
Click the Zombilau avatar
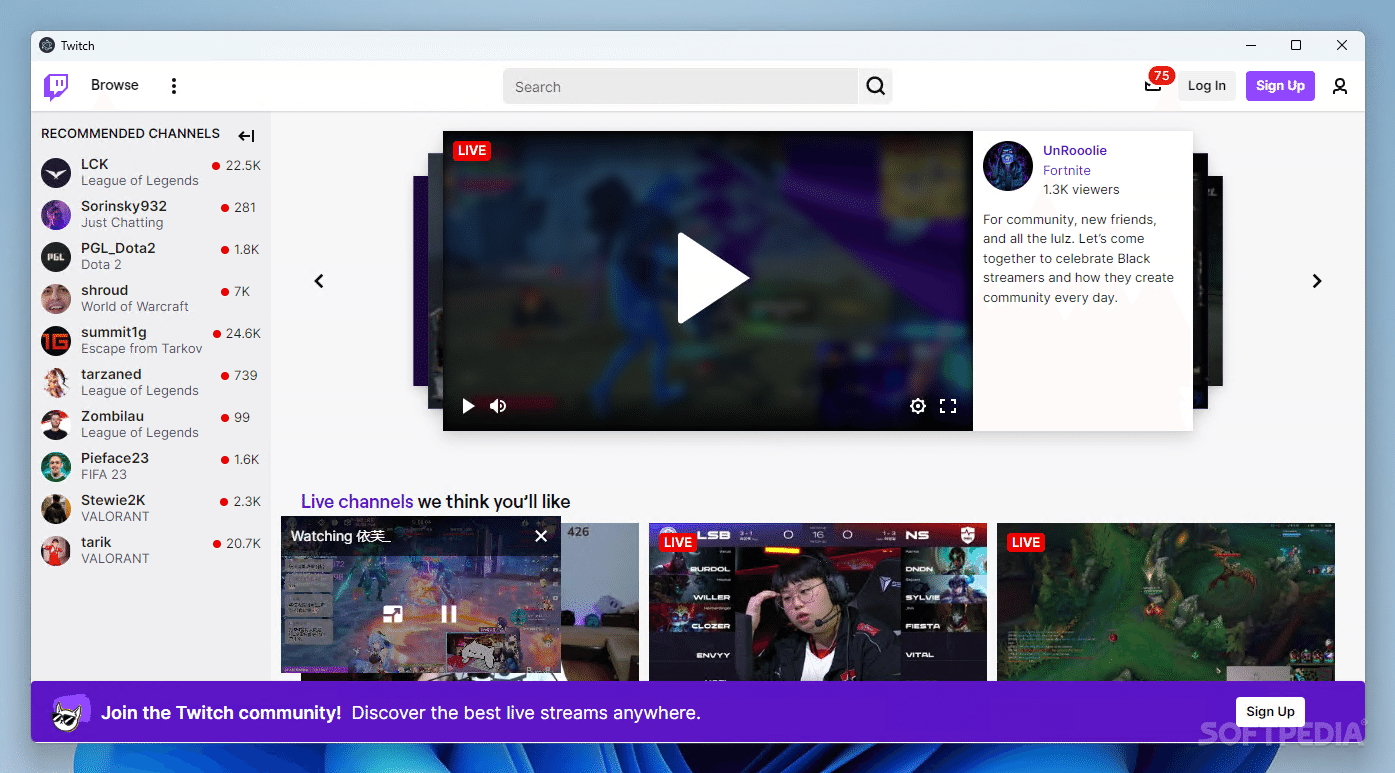pos(56,424)
